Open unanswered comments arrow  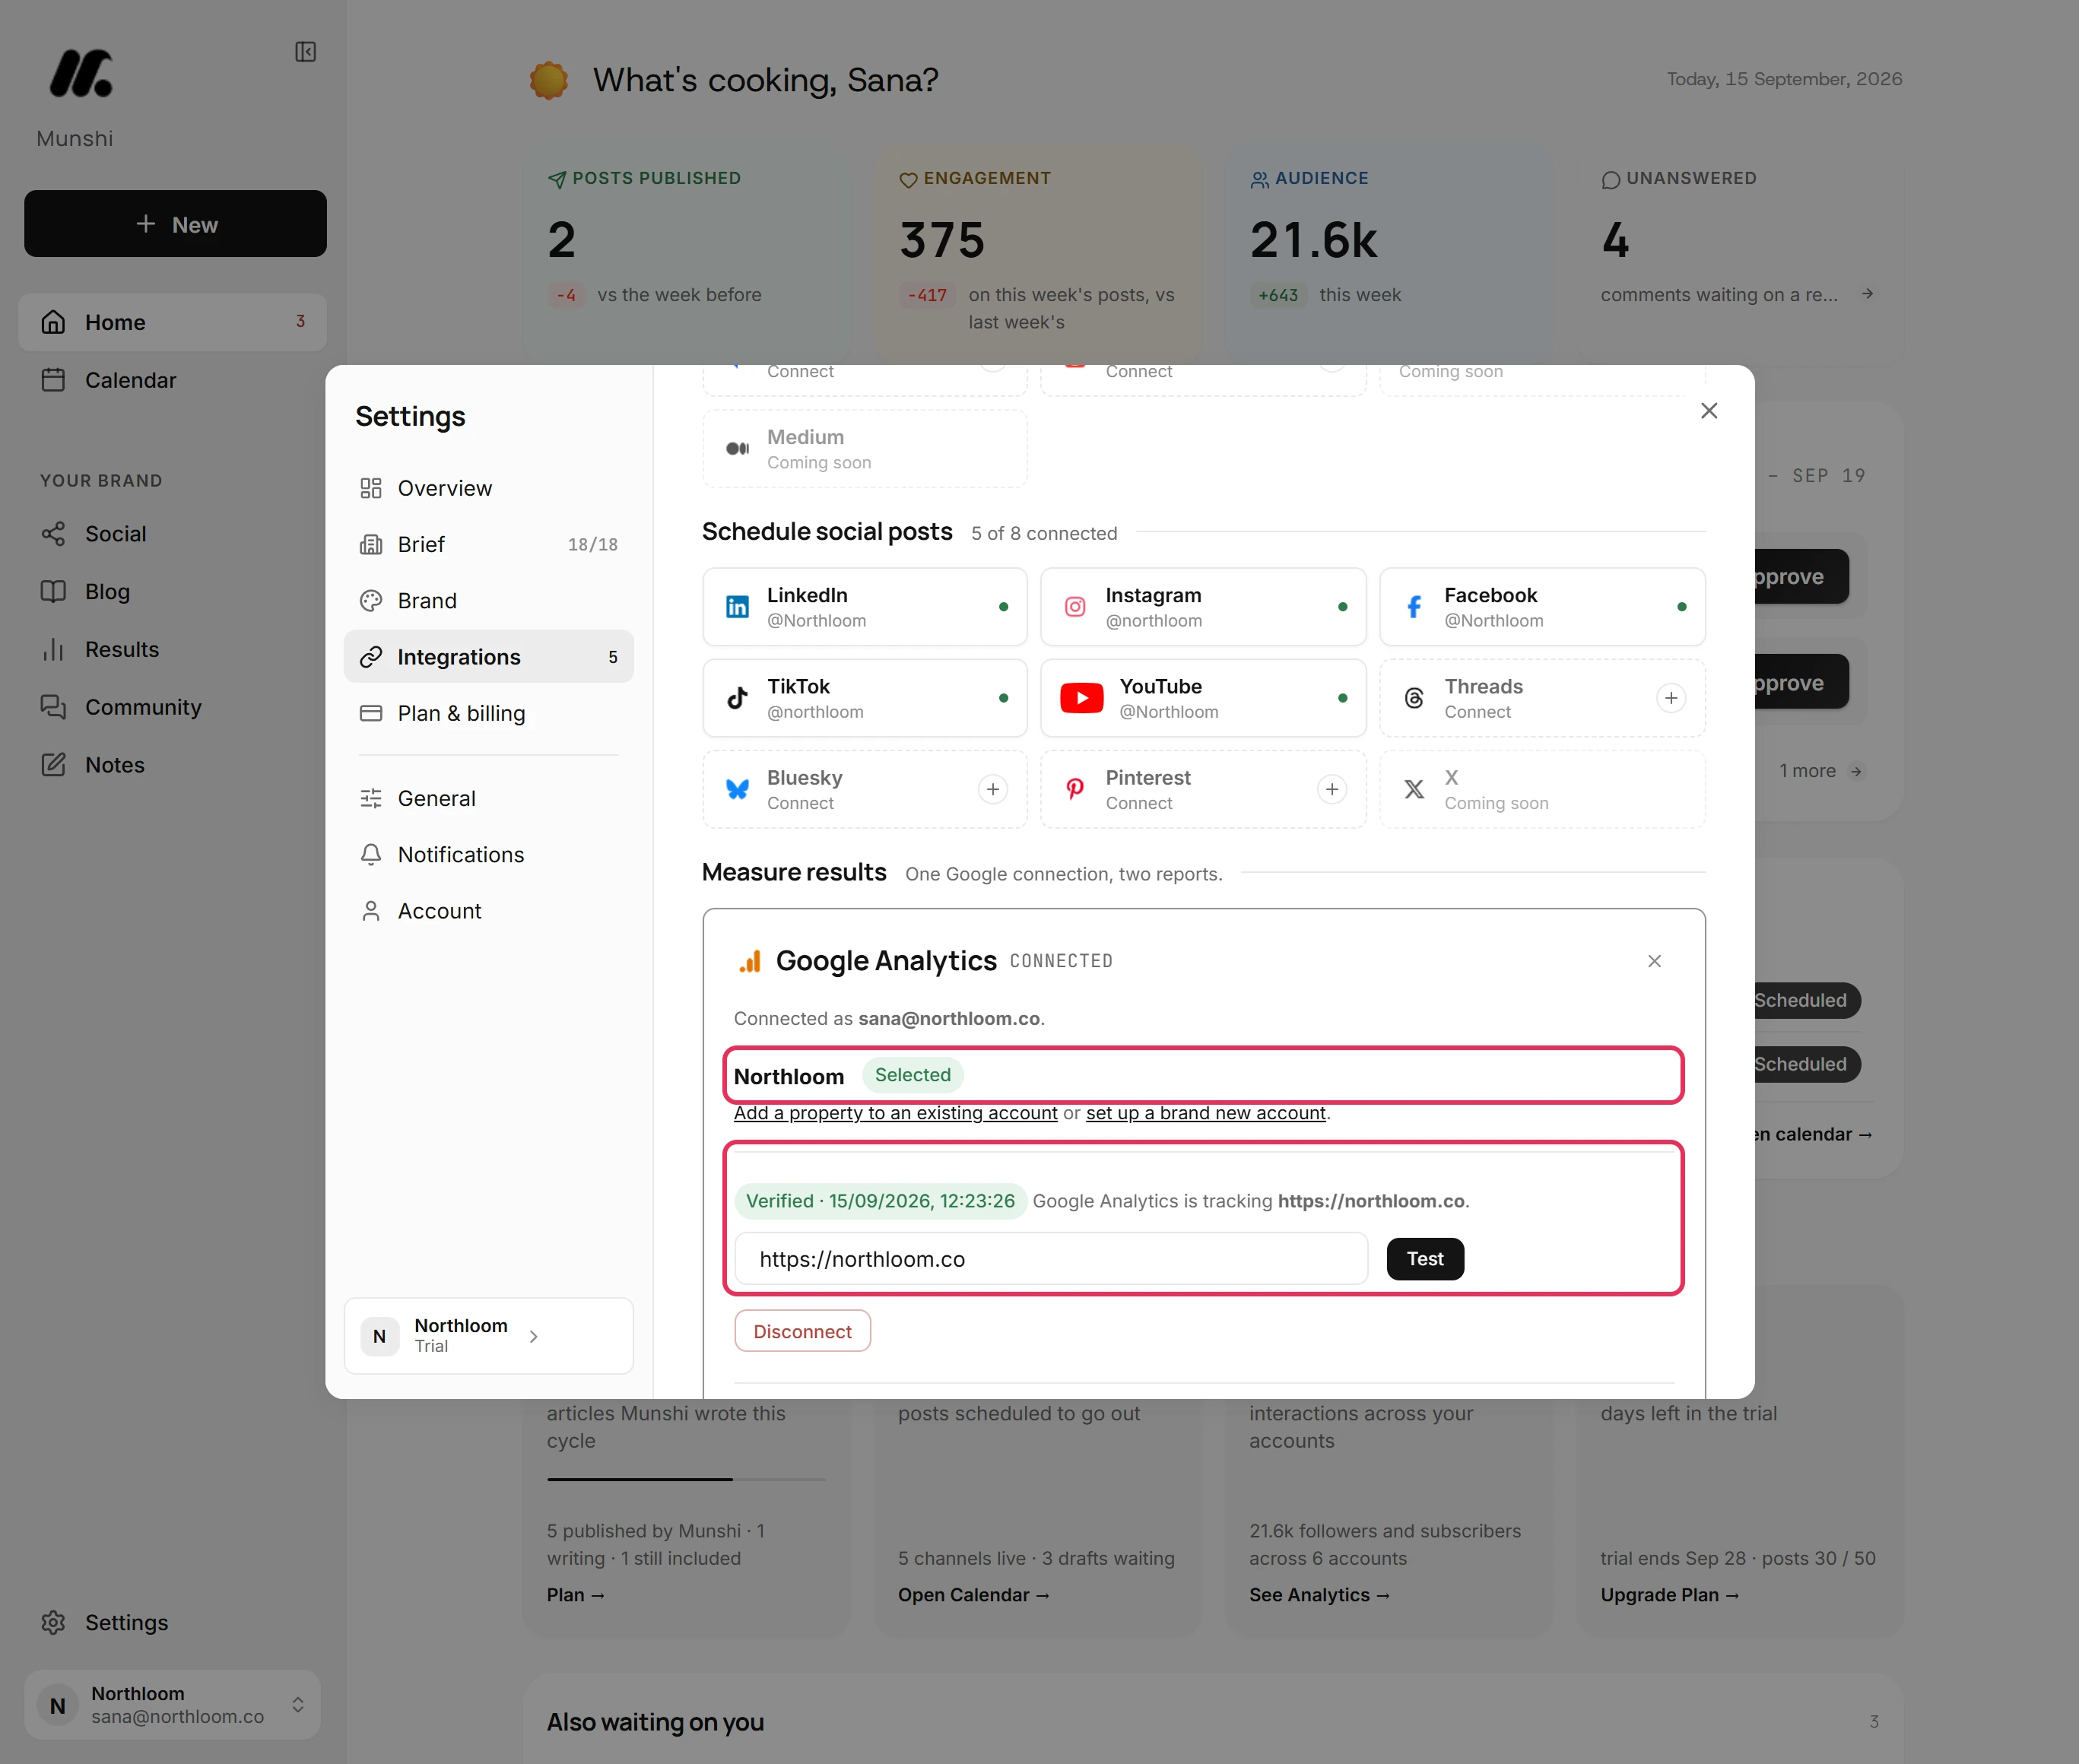1867,294
